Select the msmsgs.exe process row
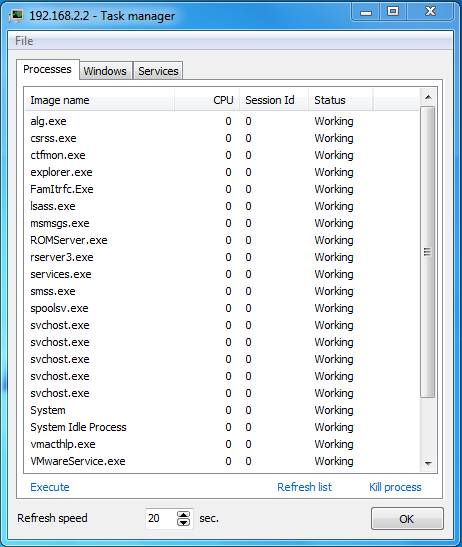The width and height of the screenshot is (462, 547). coord(222,223)
